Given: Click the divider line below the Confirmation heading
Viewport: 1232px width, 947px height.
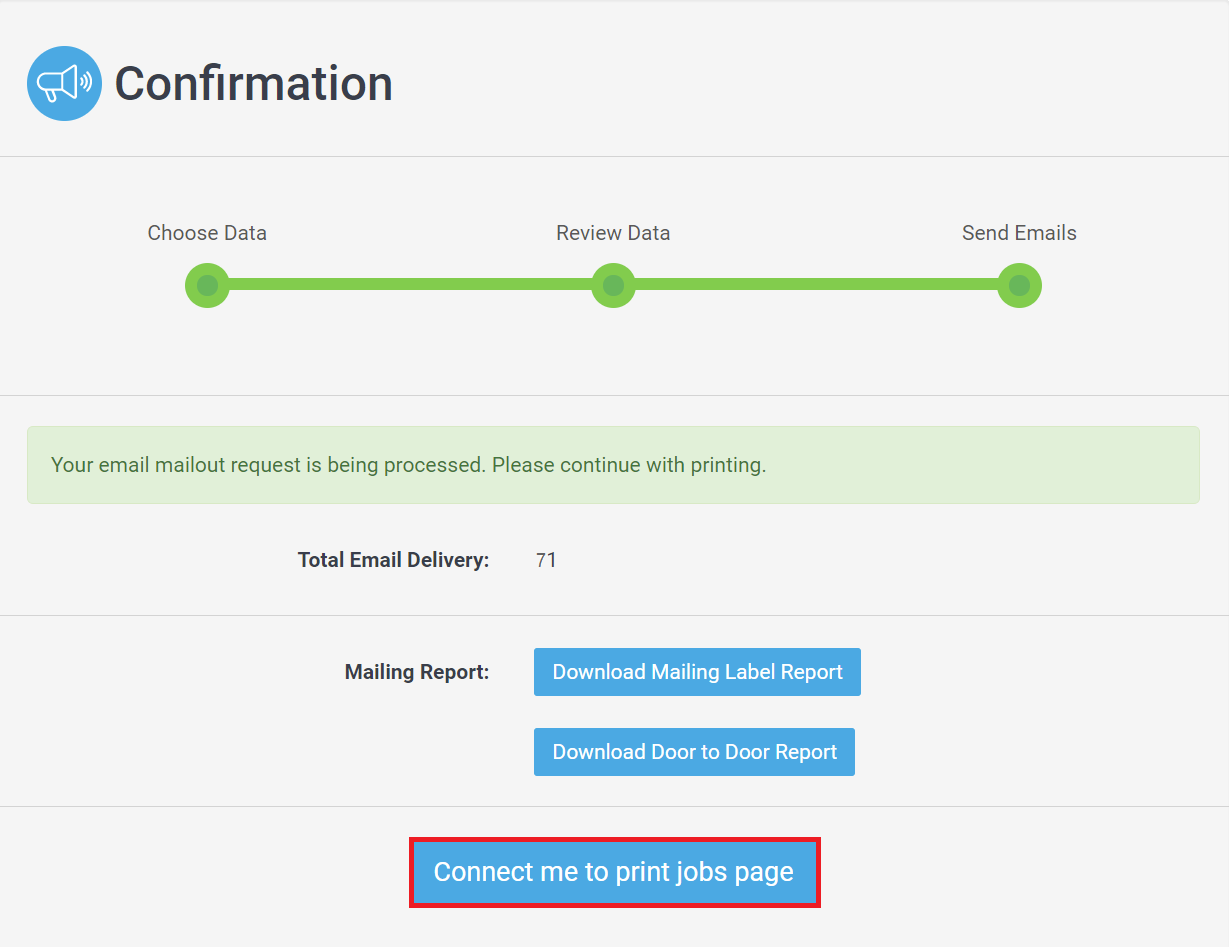Looking at the screenshot, I should coord(614,157).
